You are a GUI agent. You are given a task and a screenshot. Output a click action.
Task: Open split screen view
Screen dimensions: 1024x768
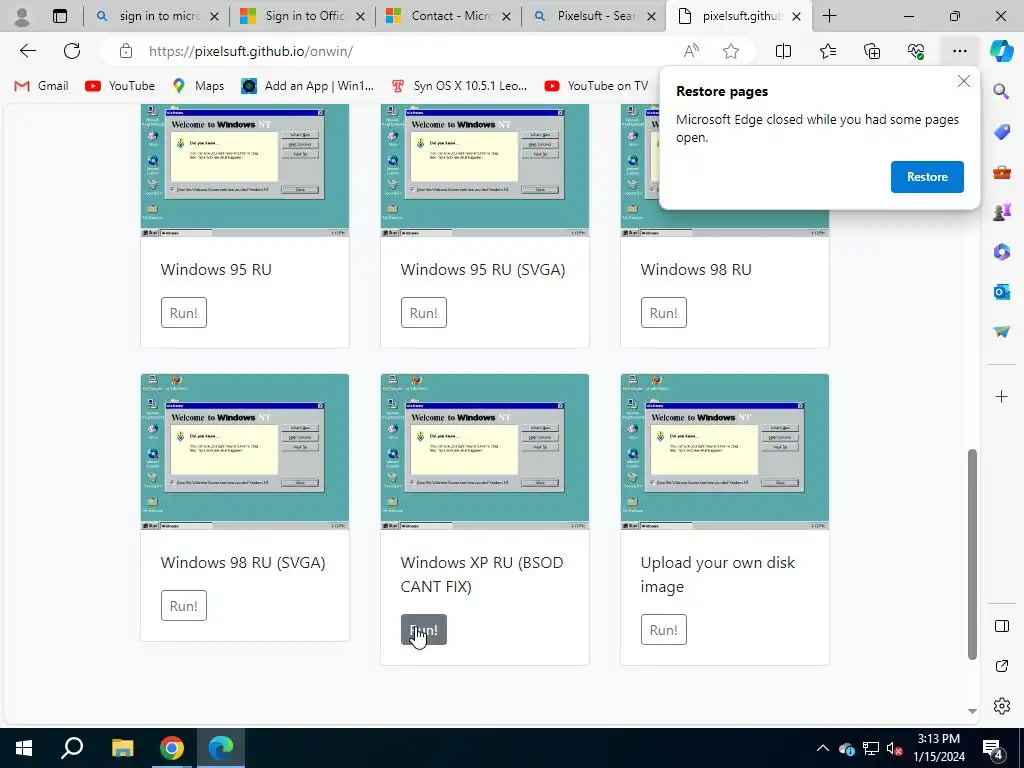click(783, 51)
